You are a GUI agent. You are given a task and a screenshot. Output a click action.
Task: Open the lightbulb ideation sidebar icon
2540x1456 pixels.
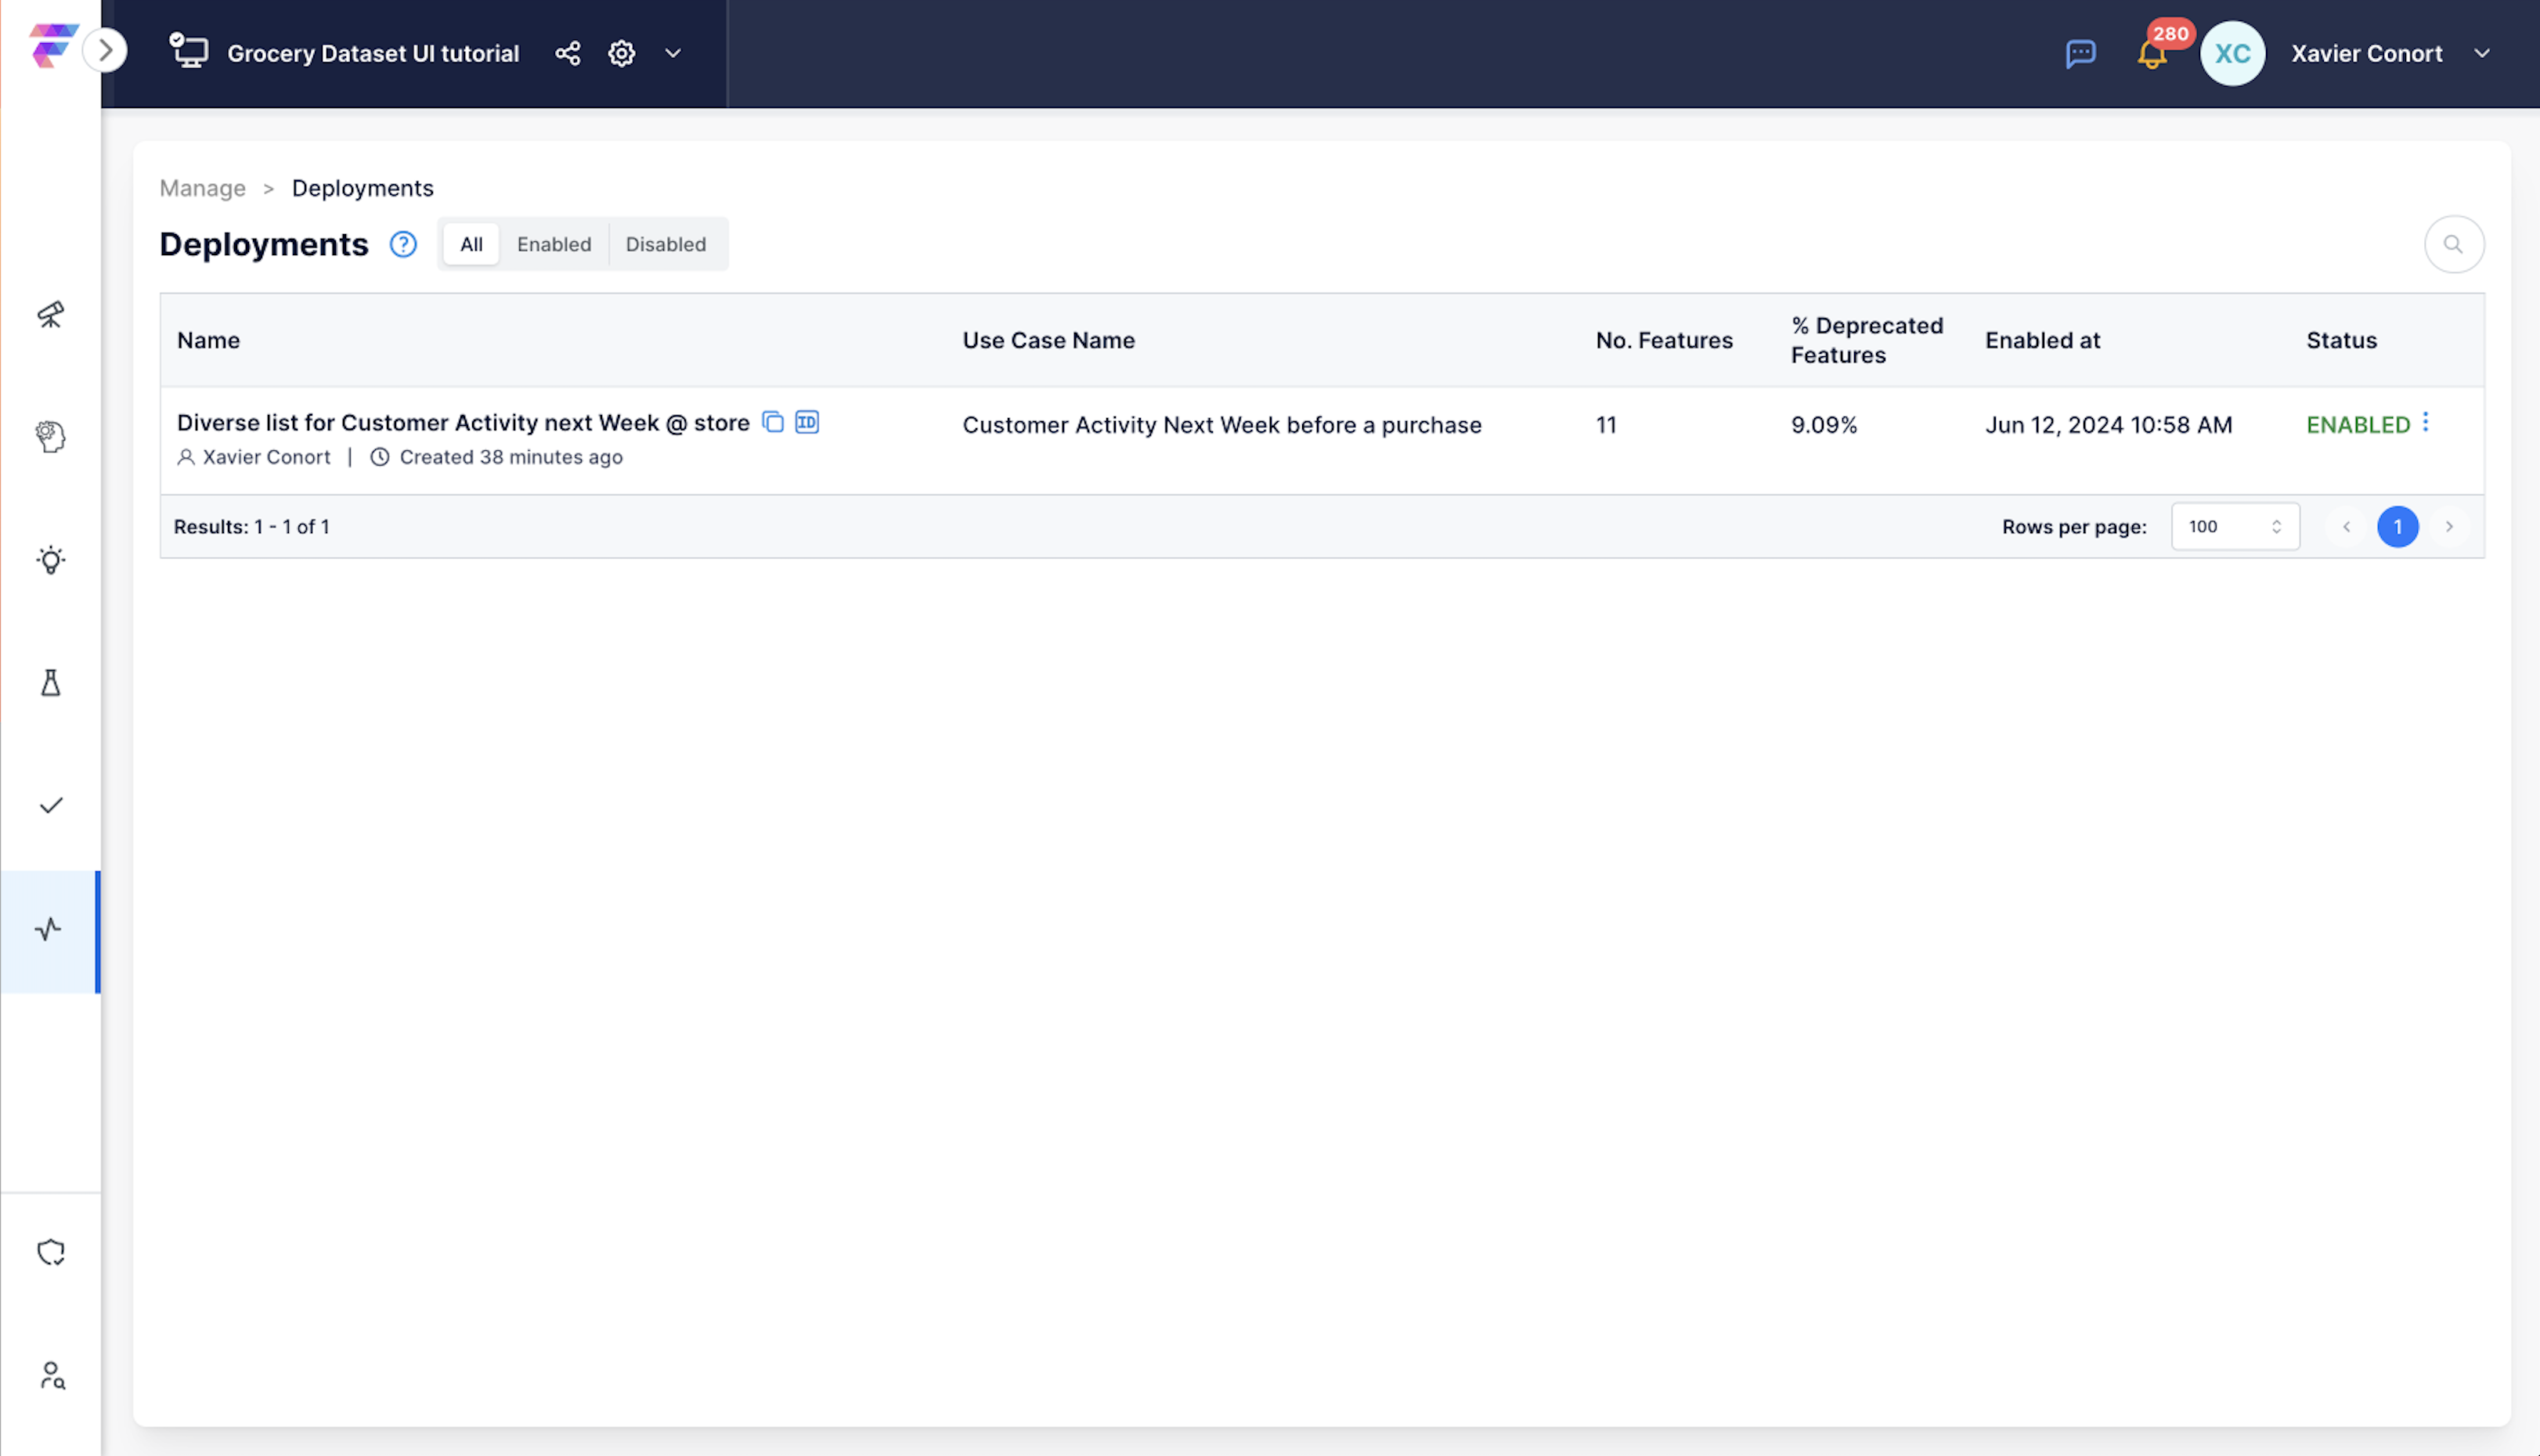pyautogui.click(x=51, y=560)
